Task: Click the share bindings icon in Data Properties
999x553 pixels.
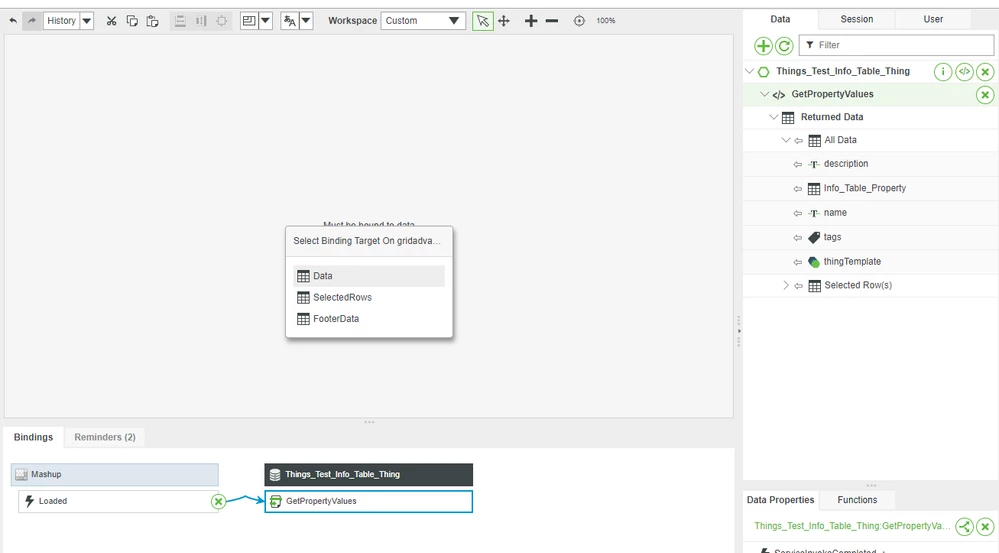Action: [x=965, y=527]
